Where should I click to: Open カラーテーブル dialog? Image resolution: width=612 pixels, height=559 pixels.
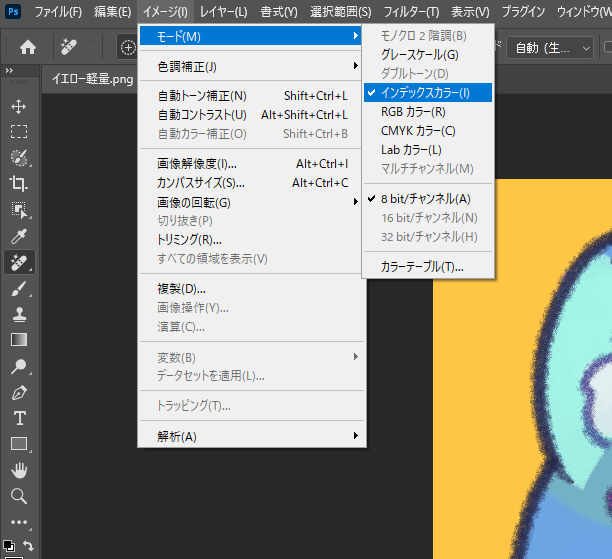(x=422, y=266)
